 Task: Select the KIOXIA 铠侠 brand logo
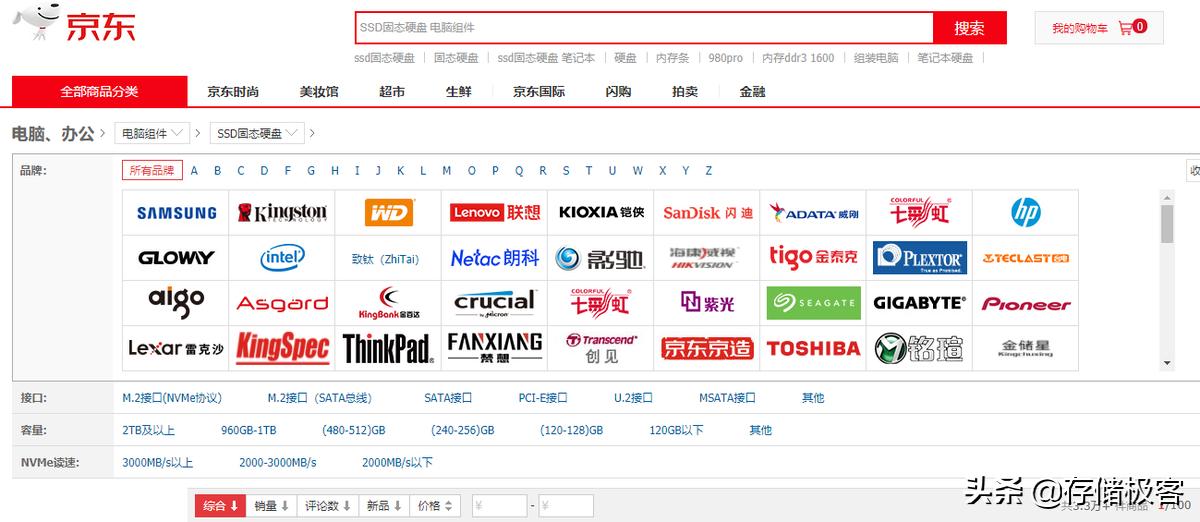tap(601, 213)
